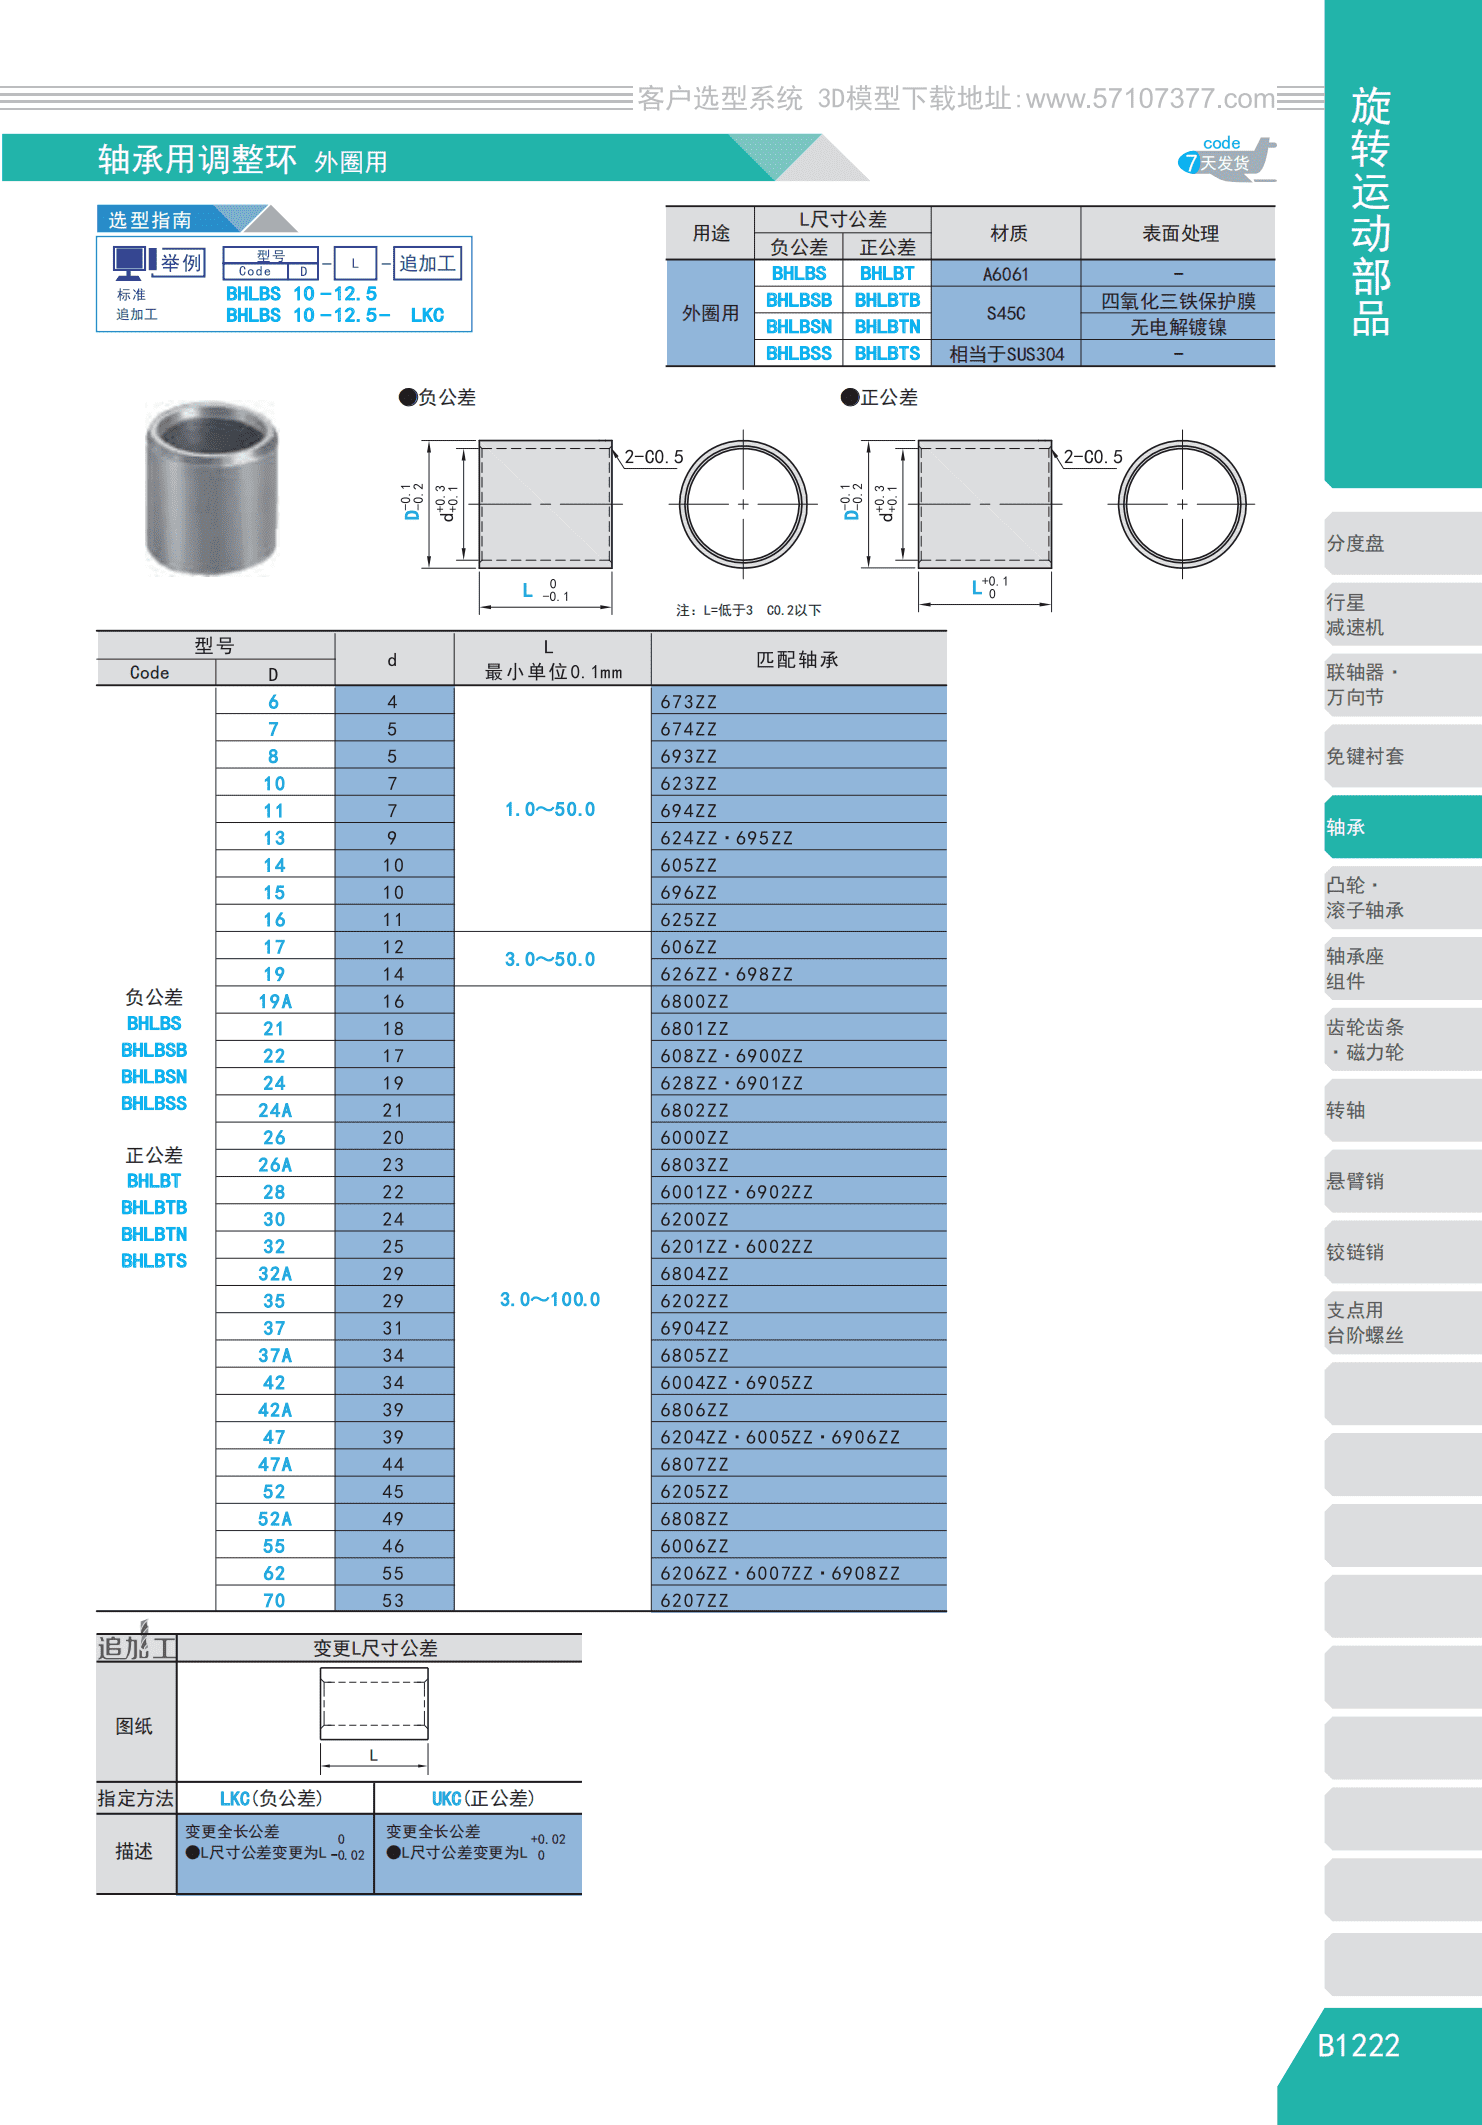The image size is (1482, 2125).
Task: Click the UKC(正公差) specification cell
Action: click(478, 1798)
